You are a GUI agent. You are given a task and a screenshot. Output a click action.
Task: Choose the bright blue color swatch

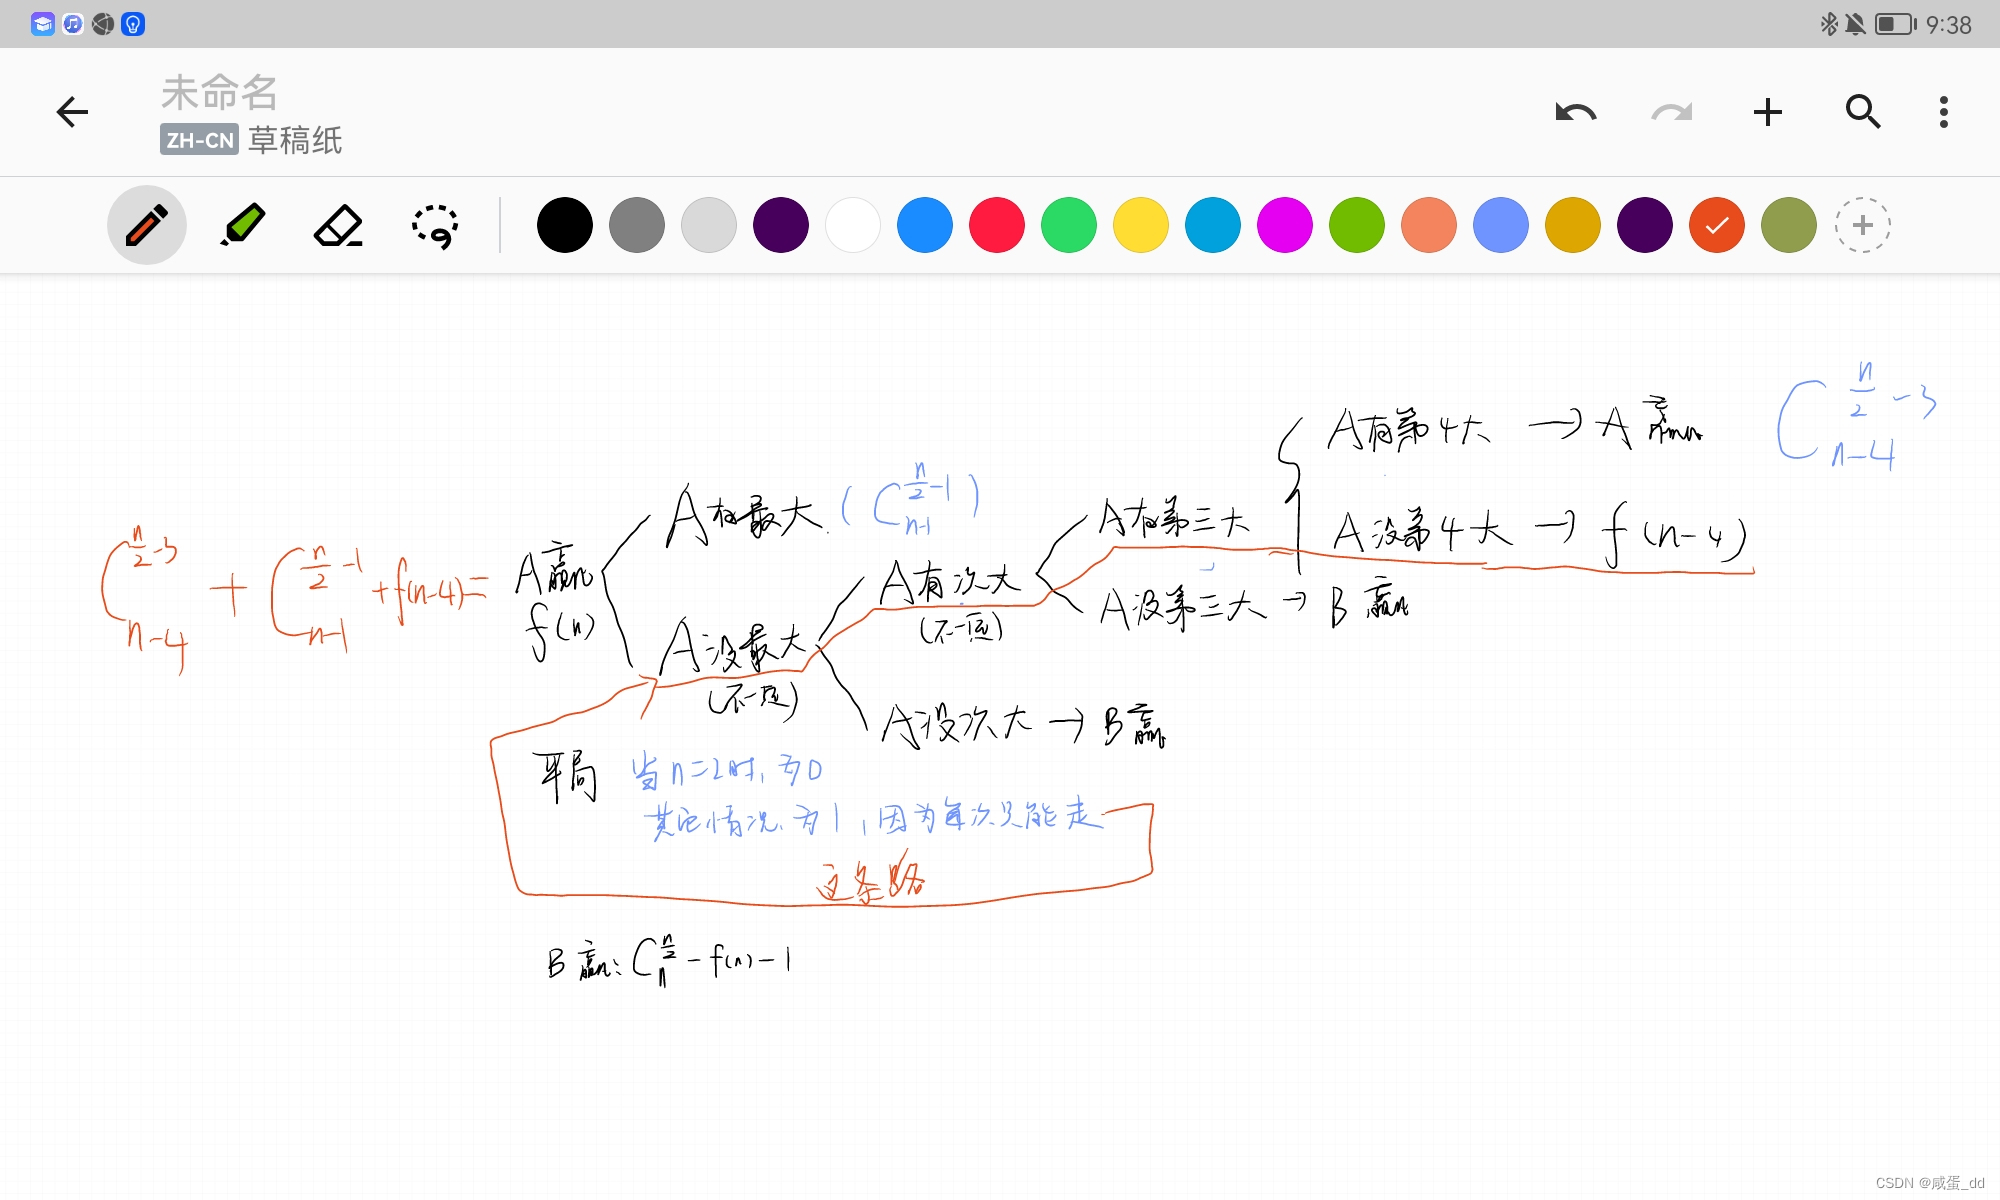[924, 225]
